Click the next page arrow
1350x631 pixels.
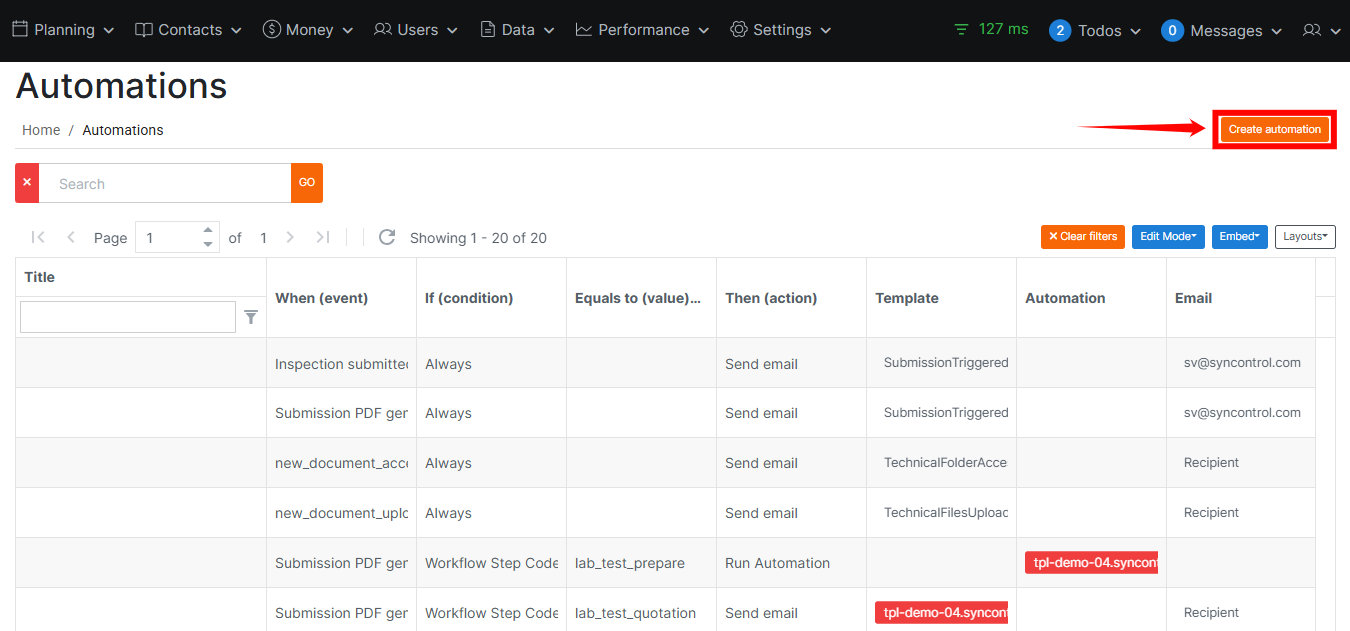(x=290, y=237)
